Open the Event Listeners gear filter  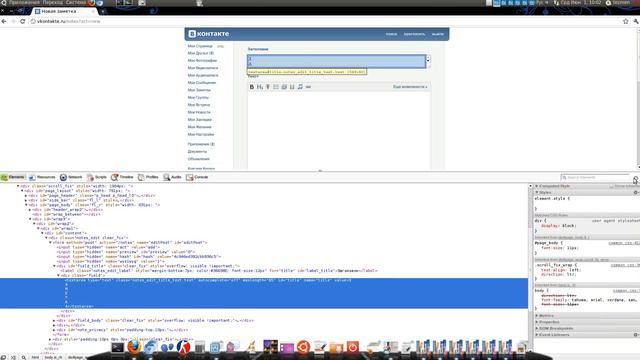click(x=636, y=335)
